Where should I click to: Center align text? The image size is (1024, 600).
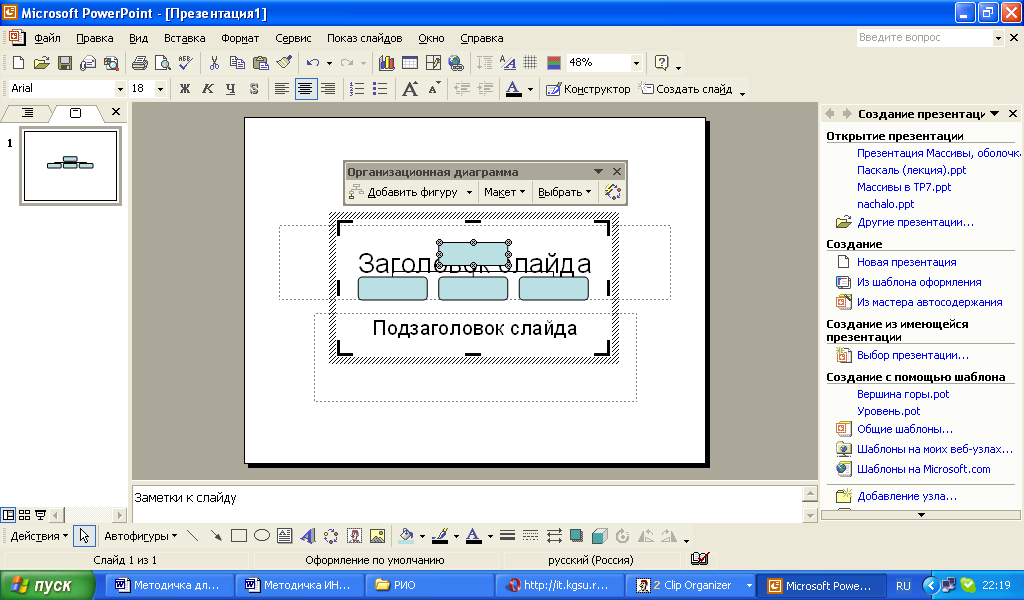pos(305,89)
